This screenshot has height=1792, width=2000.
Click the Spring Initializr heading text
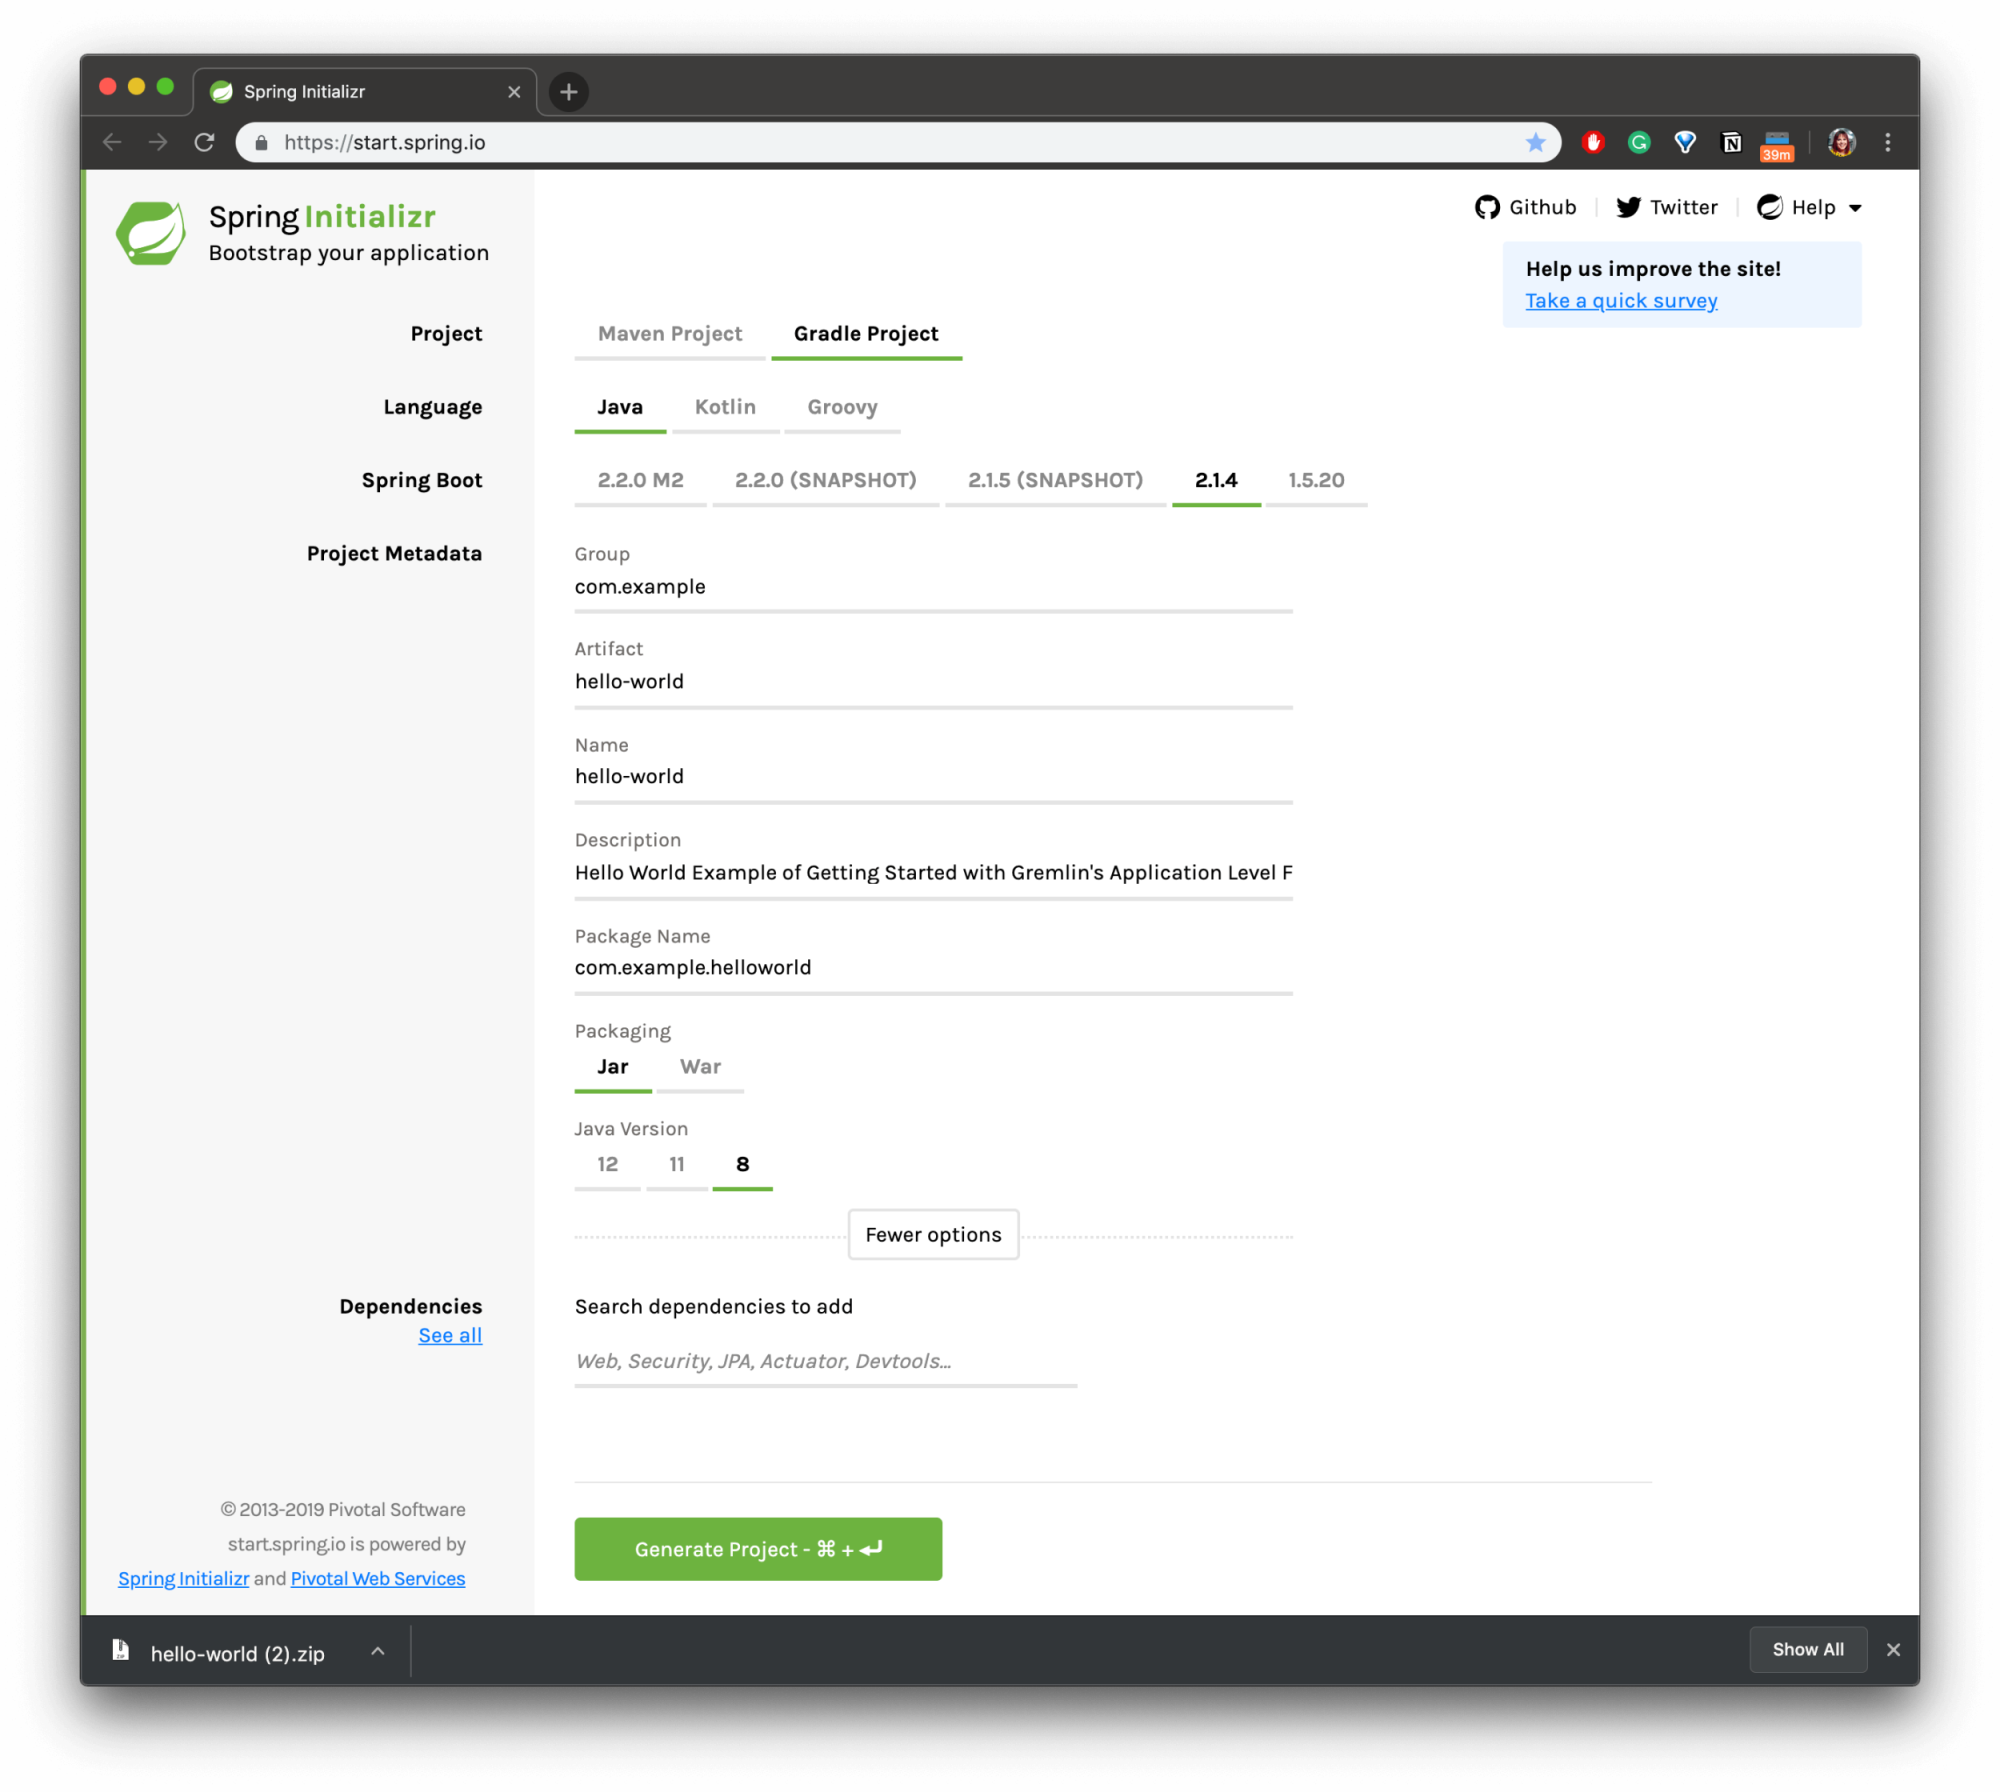point(322,217)
